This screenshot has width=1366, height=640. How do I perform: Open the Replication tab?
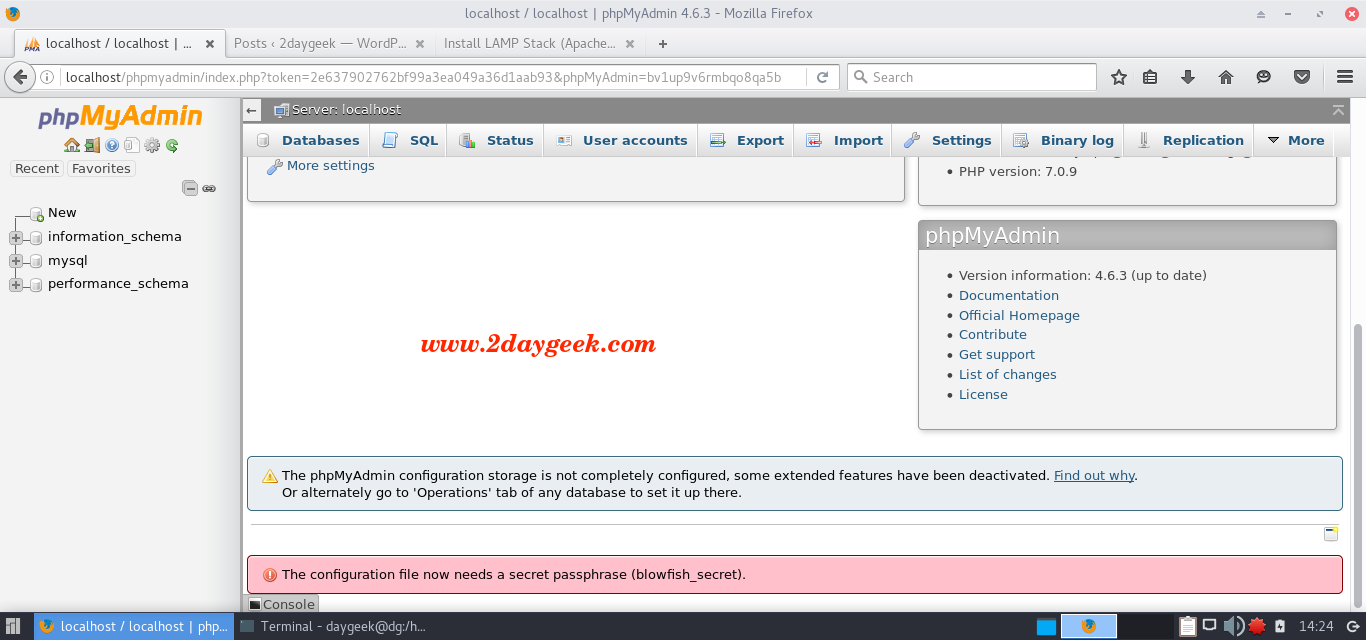[1189, 140]
